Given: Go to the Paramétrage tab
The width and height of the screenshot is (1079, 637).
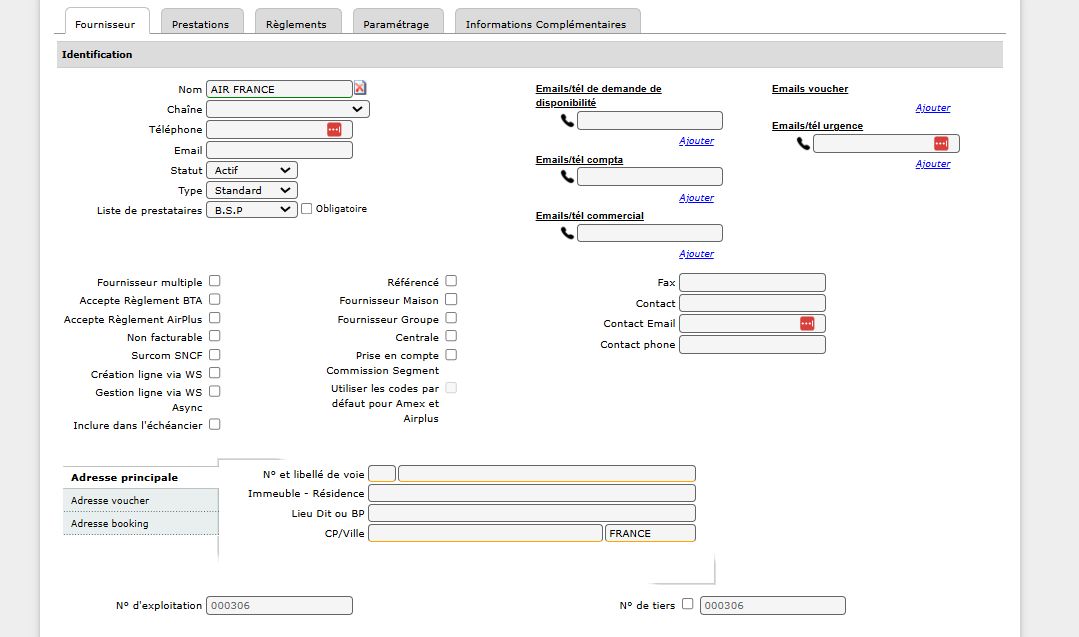Looking at the screenshot, I should click(397, 21).
